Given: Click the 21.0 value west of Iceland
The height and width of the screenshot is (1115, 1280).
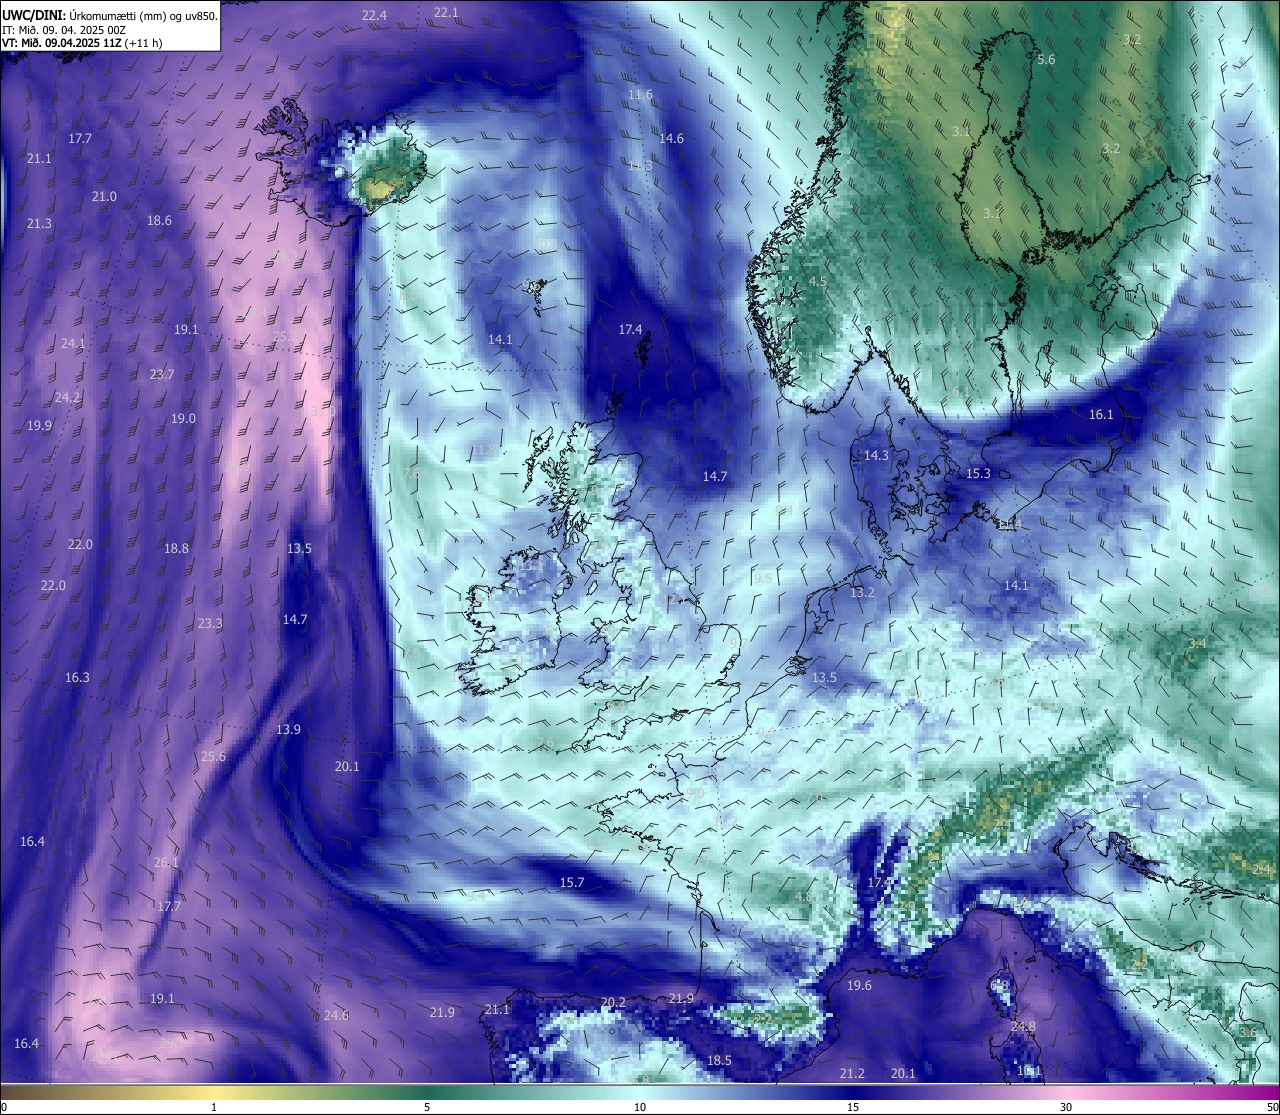Looking at the screenshot, I should tap(104, 197).
